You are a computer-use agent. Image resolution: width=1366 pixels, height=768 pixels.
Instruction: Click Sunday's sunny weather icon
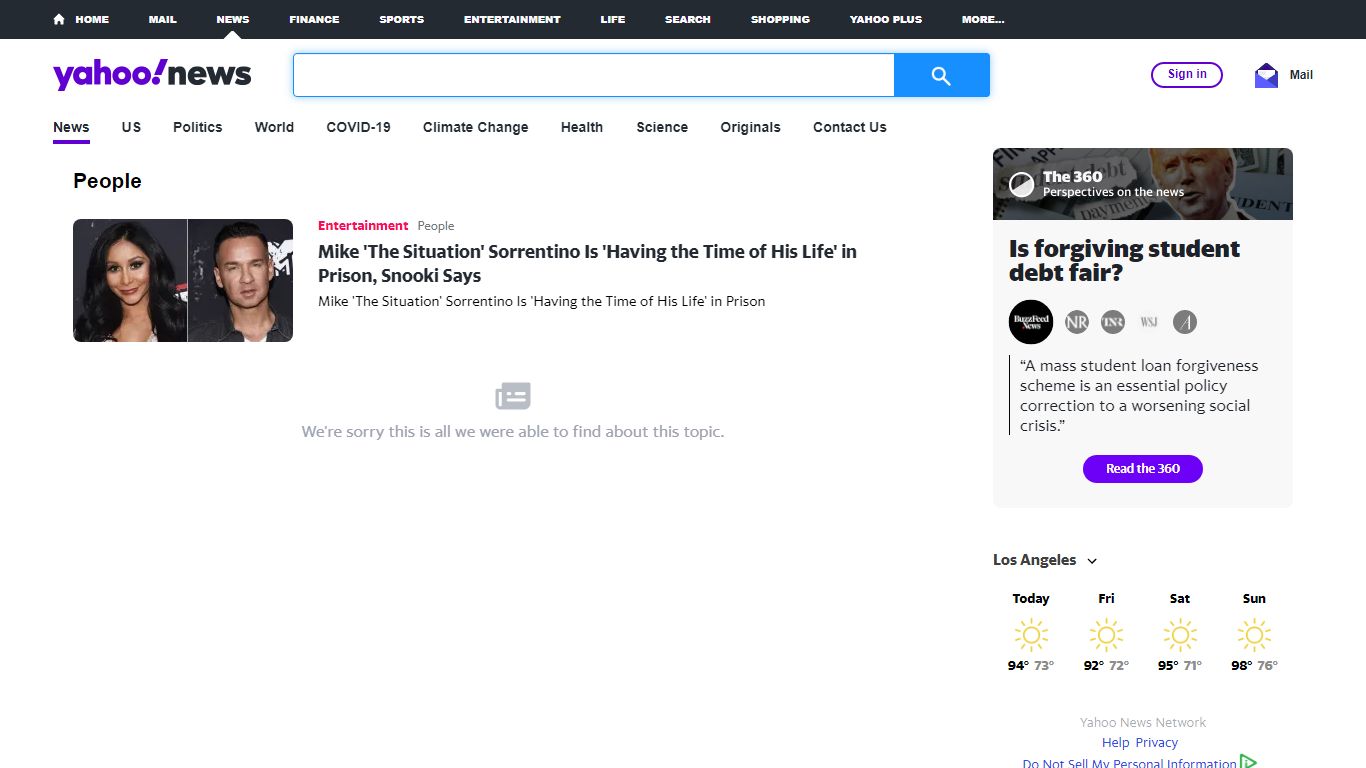pyautogui.click(x=1254, y=635)
